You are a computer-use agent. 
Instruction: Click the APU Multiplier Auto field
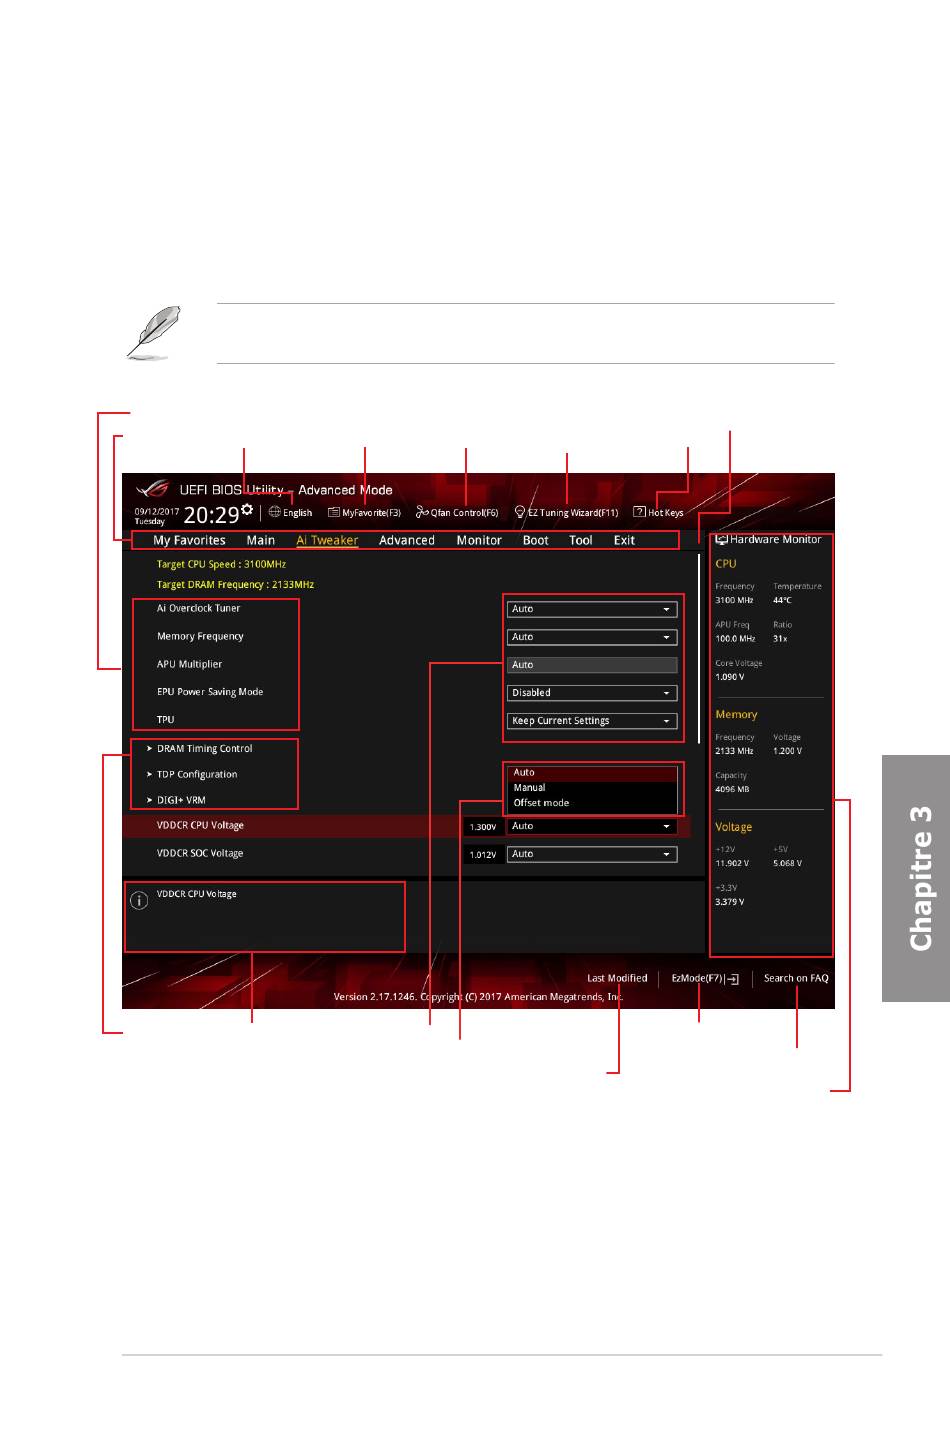[x=592, y=665]
